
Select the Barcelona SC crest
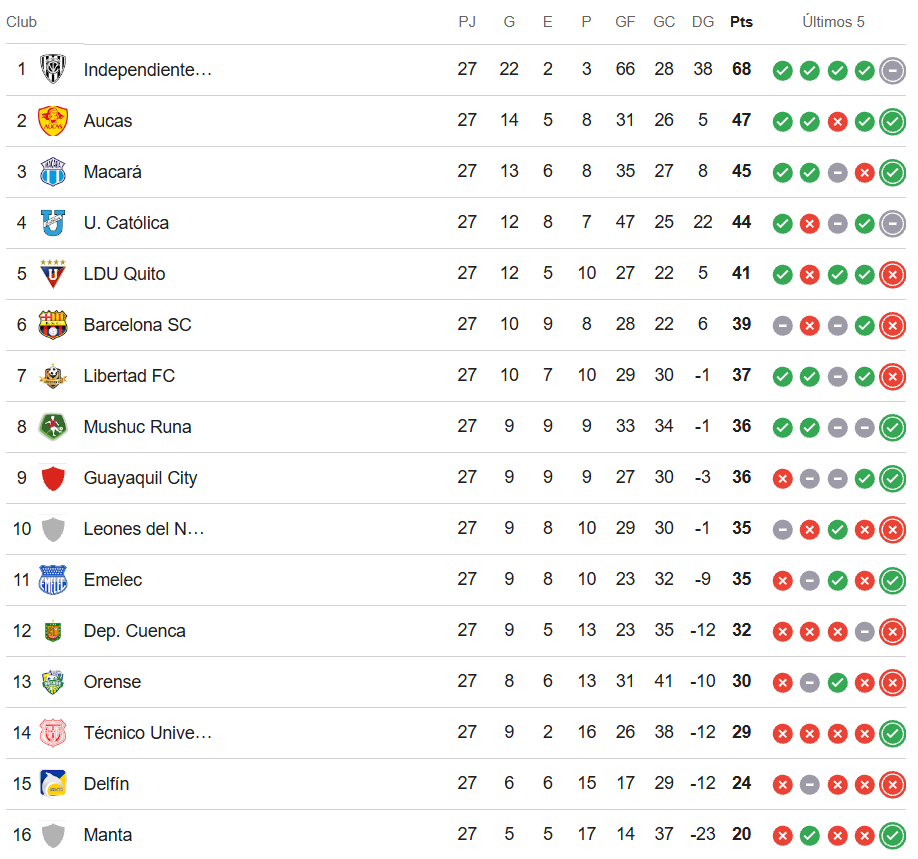pyautogui.click(x=53, y=324)
